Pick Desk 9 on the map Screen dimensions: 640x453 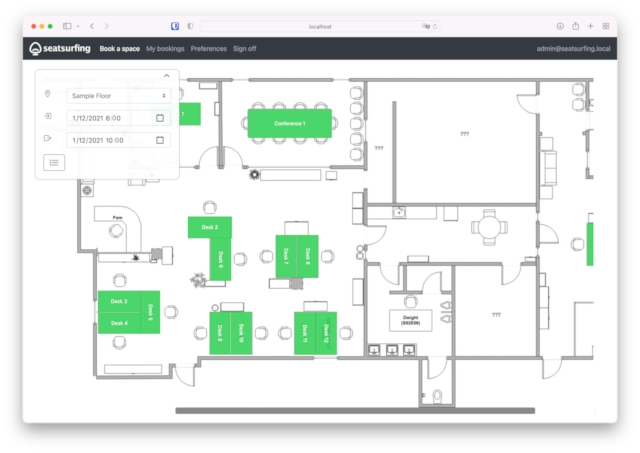point(220,333)
